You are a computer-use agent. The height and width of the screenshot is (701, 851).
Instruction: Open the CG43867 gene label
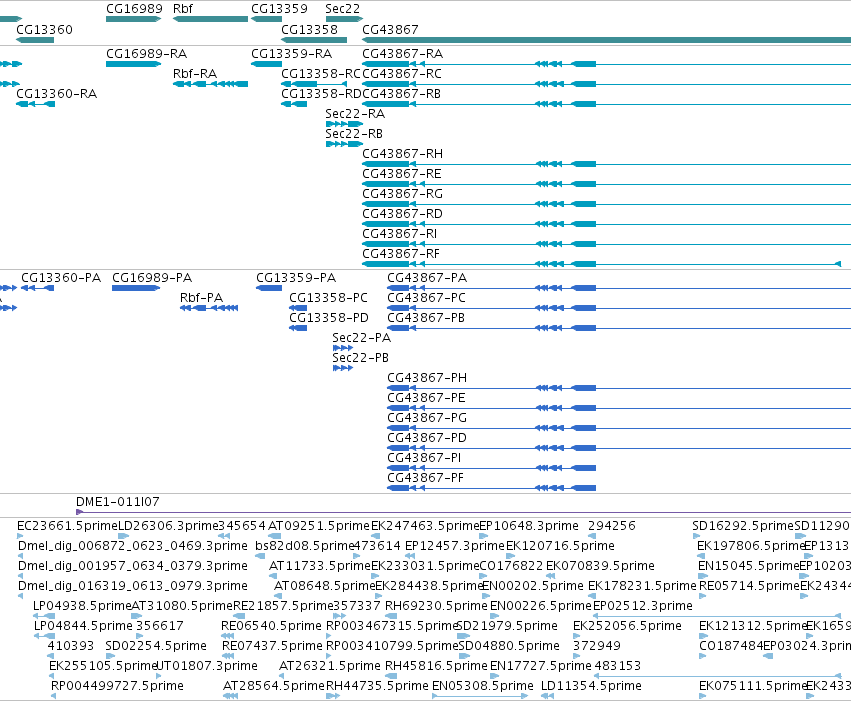390,29
